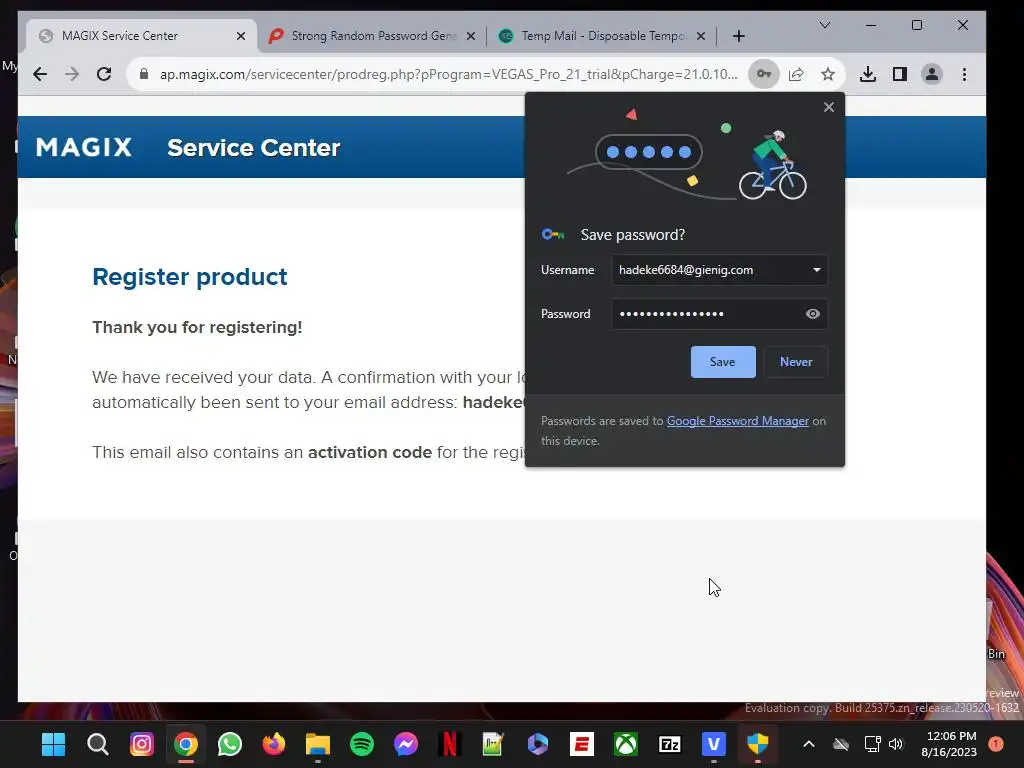Screen dimensions: 1024x768
Task: Close the Strong Random Password tab
Action: [x=471, y=36]
